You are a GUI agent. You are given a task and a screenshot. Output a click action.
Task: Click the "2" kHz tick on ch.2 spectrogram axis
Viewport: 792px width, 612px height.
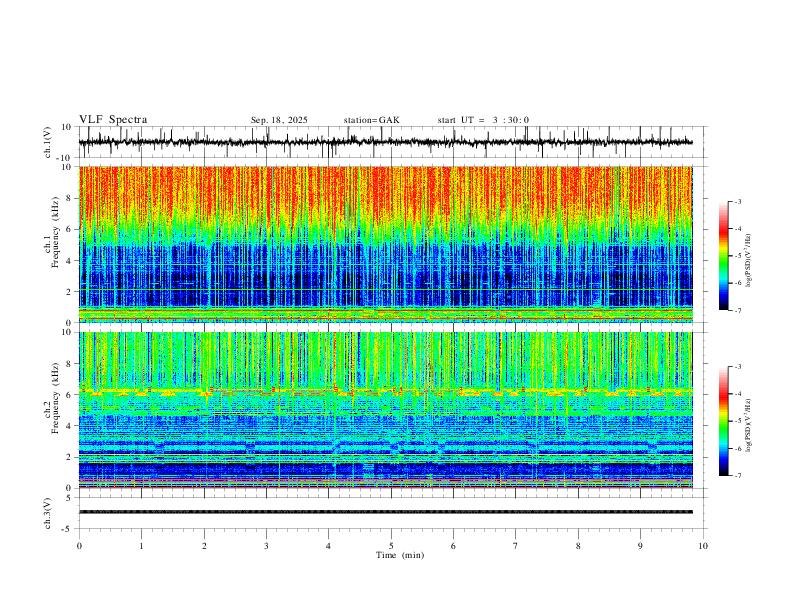[69, 457]
